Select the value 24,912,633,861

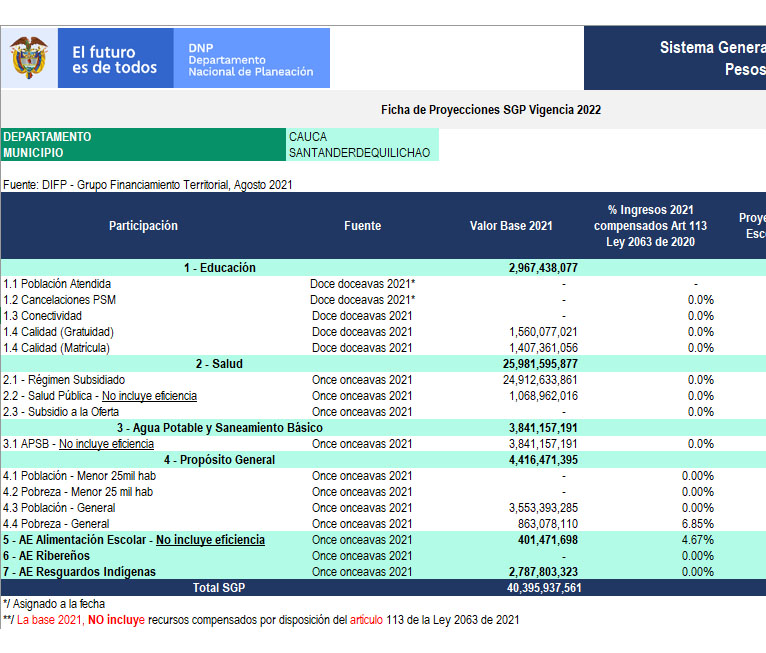tap(540, 379)
